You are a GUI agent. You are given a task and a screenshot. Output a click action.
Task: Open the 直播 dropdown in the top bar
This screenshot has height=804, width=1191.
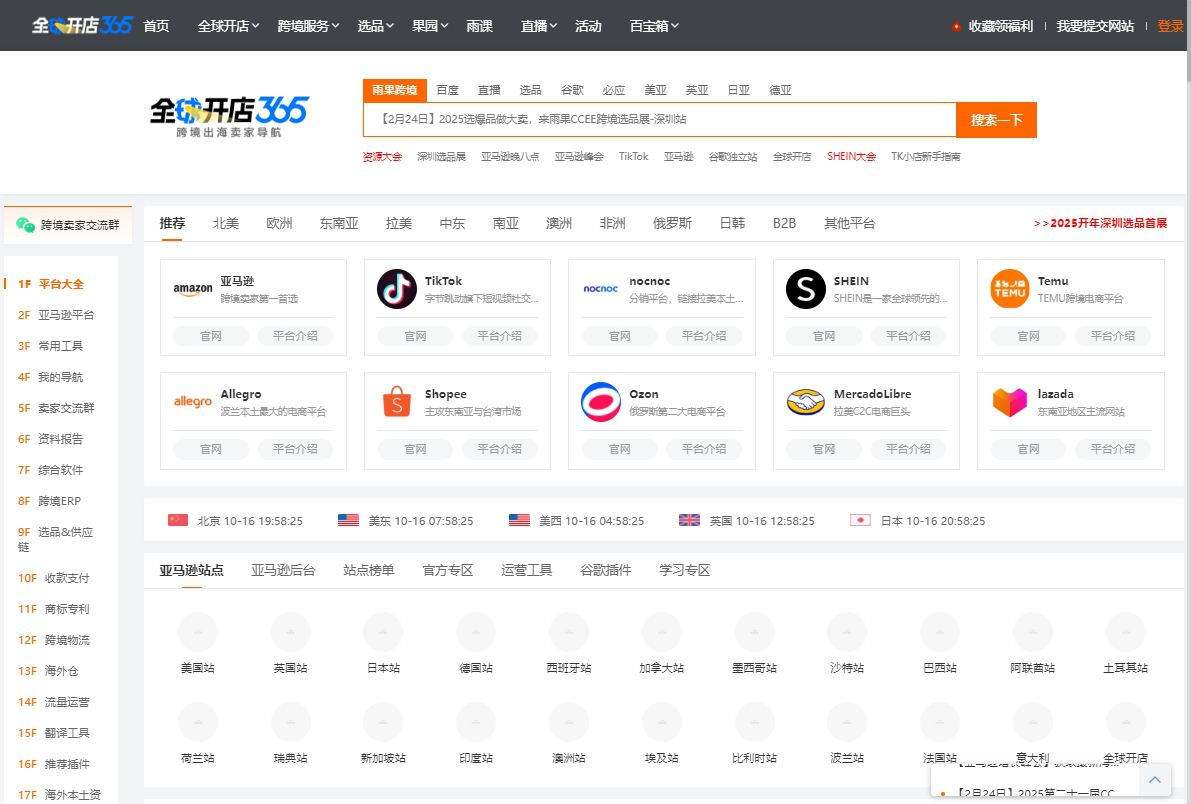pyautogui.click(x=539, y=26)
